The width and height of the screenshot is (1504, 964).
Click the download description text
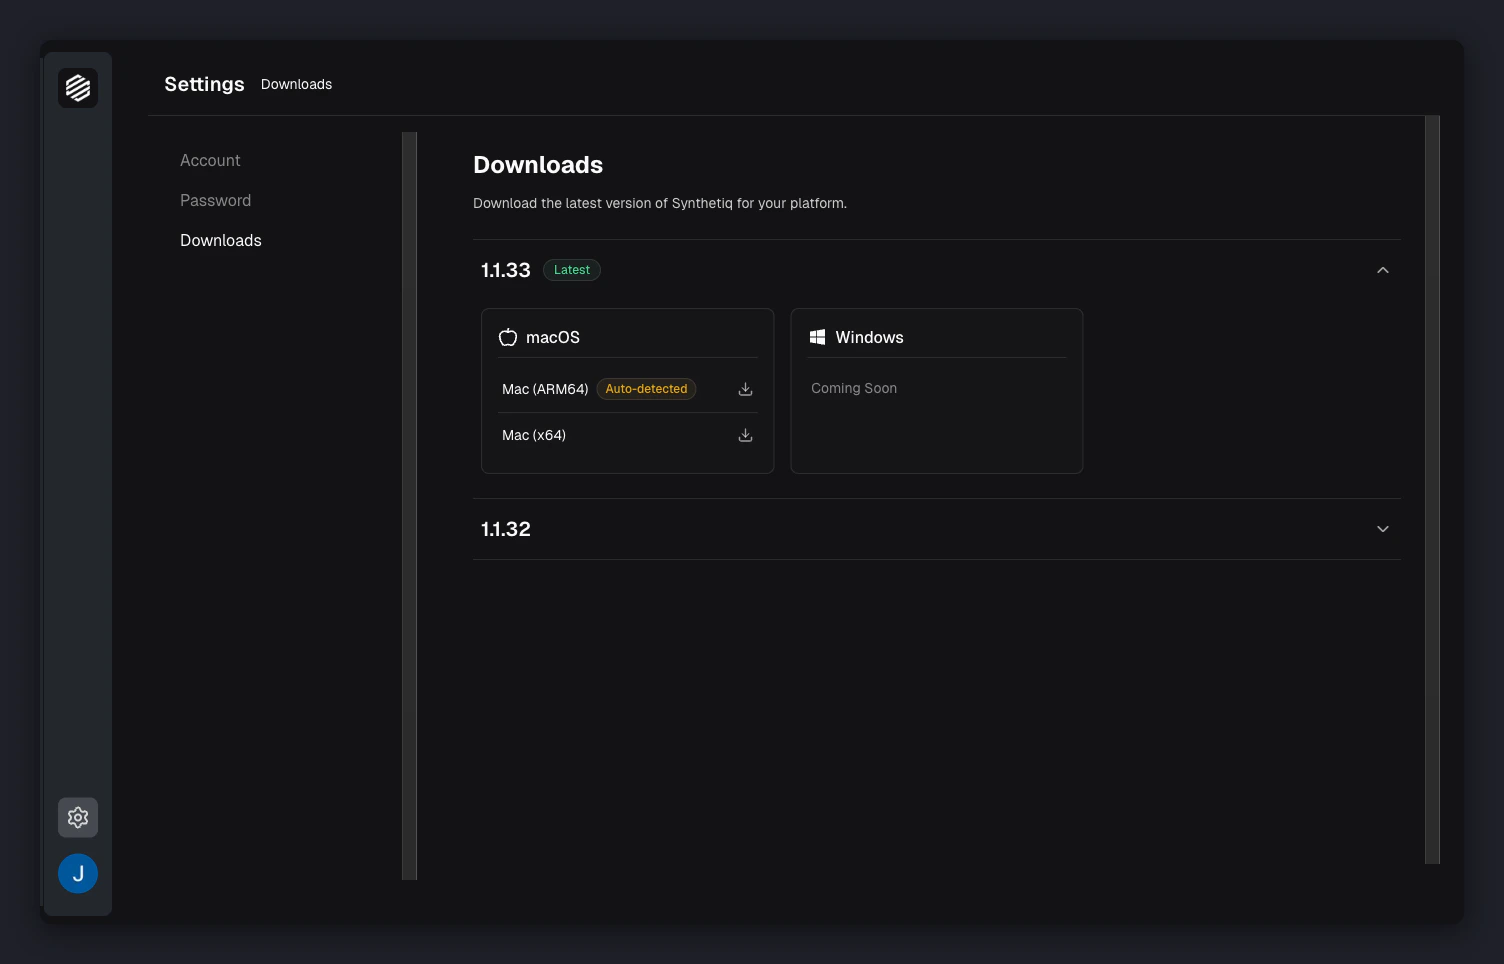point(660,203)
